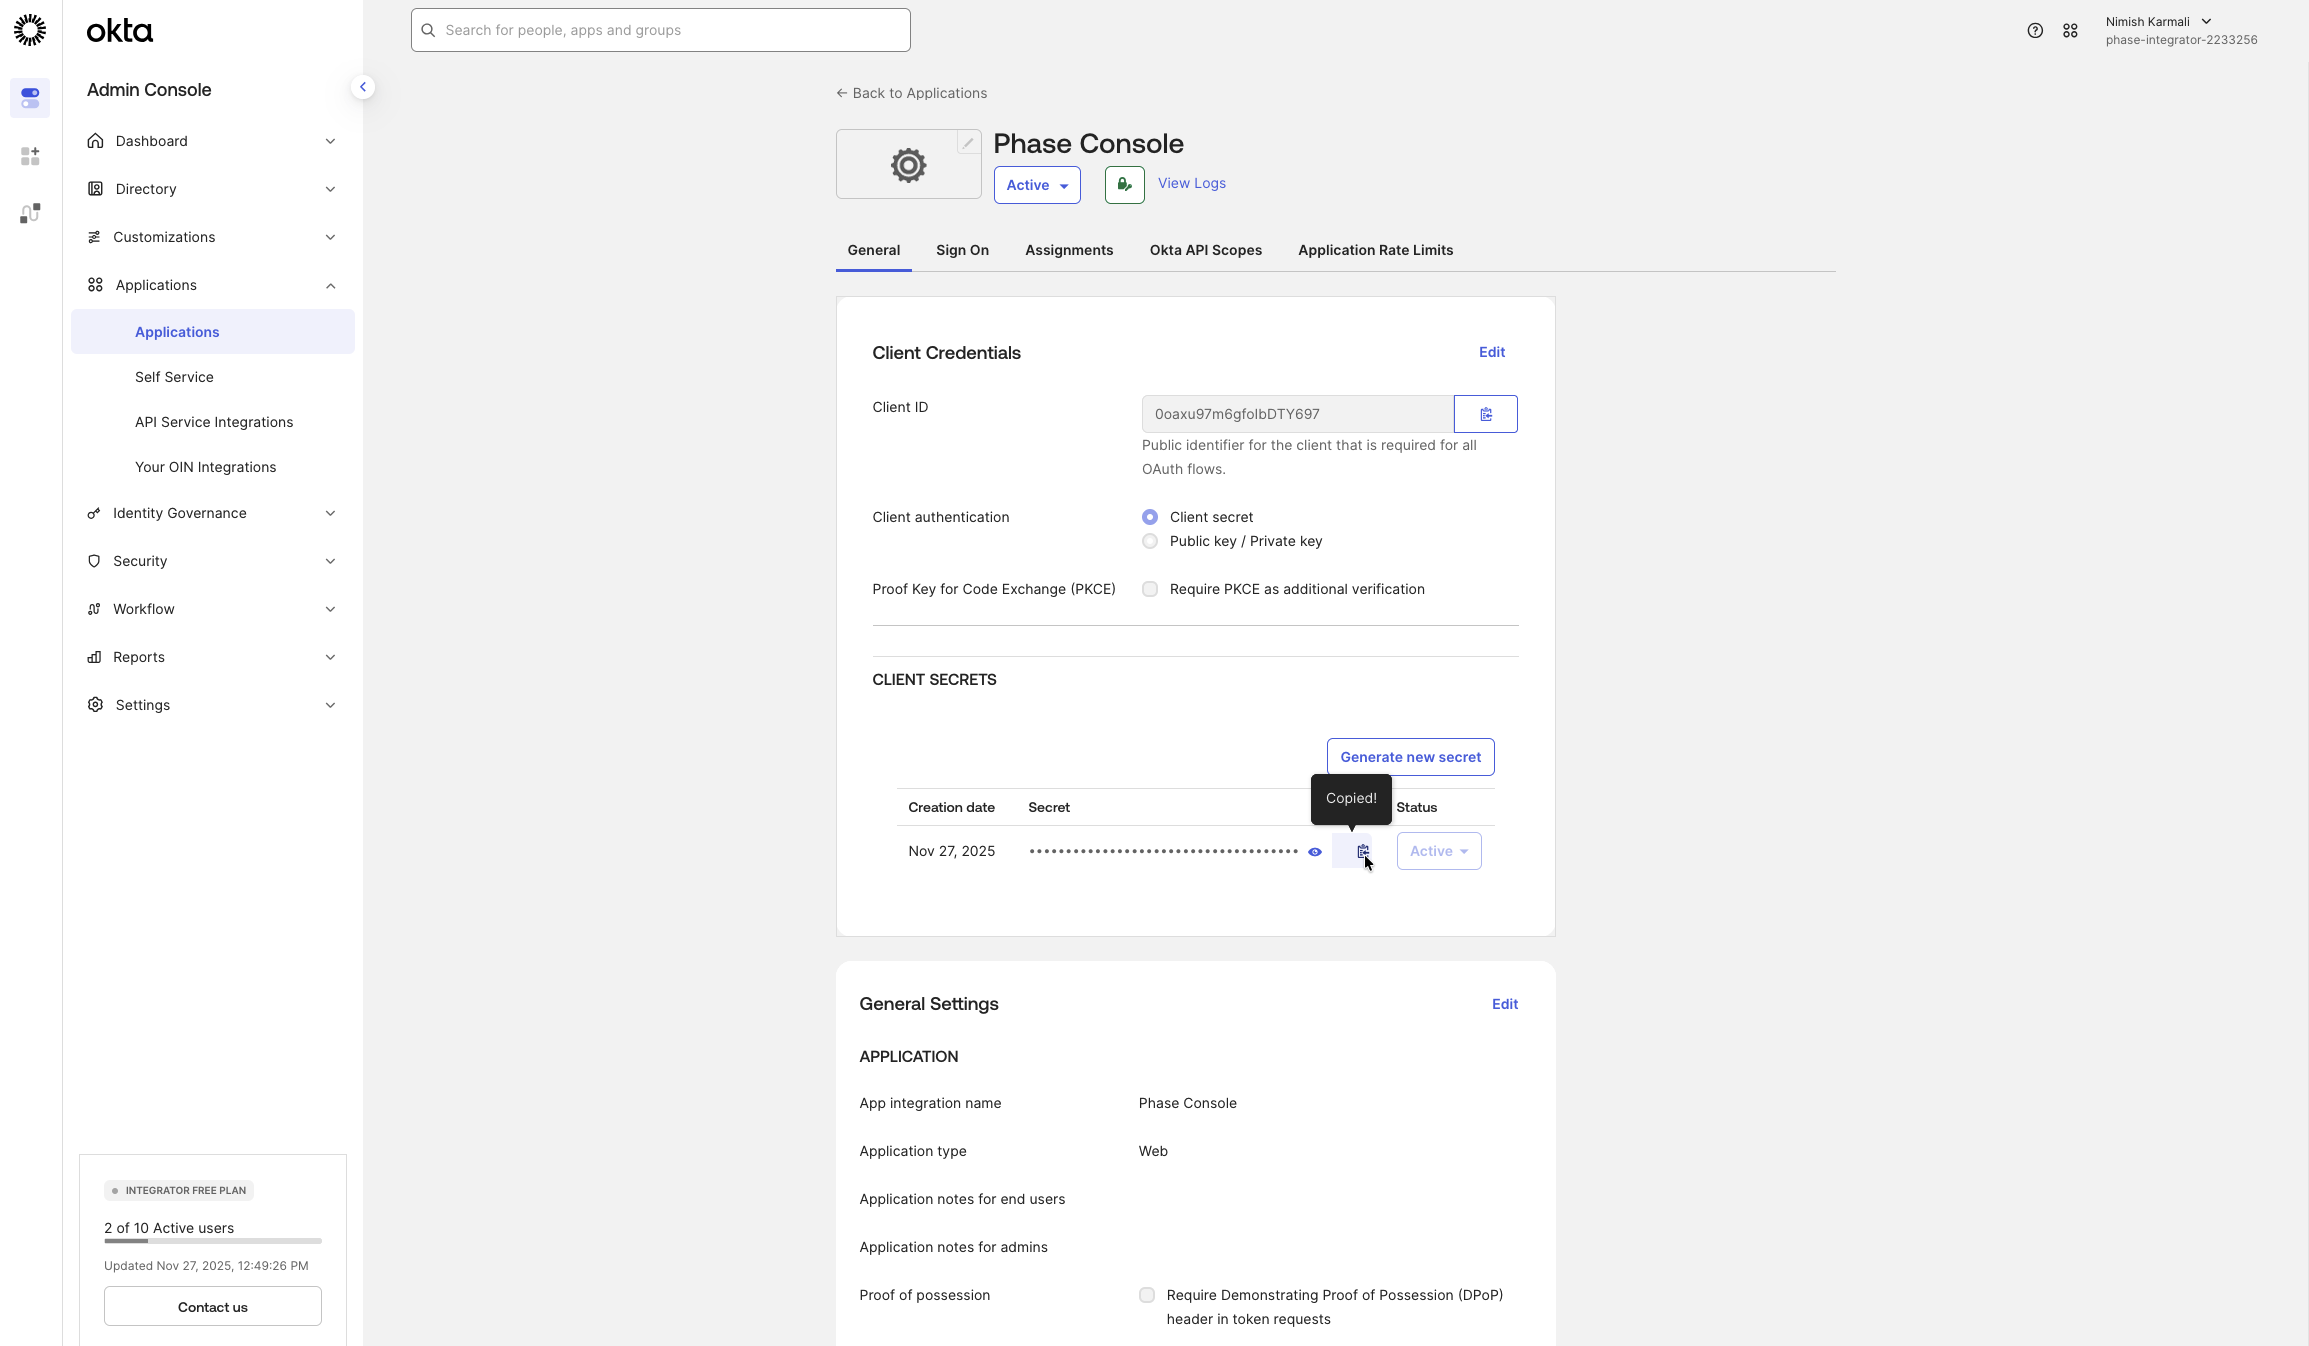Viewport: 2309px width, 1346px height.
Task: Click the Applications grid icon in sidebar
Action: pyautogui.click(x=95, y=285)
